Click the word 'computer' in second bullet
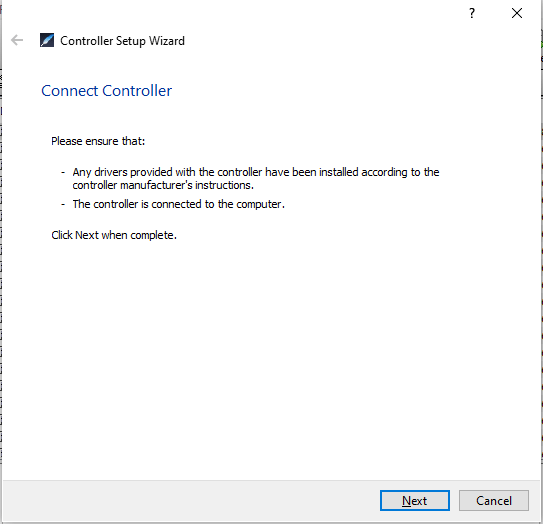The height and width of the screenshot is (524, 543). (259, 205)
